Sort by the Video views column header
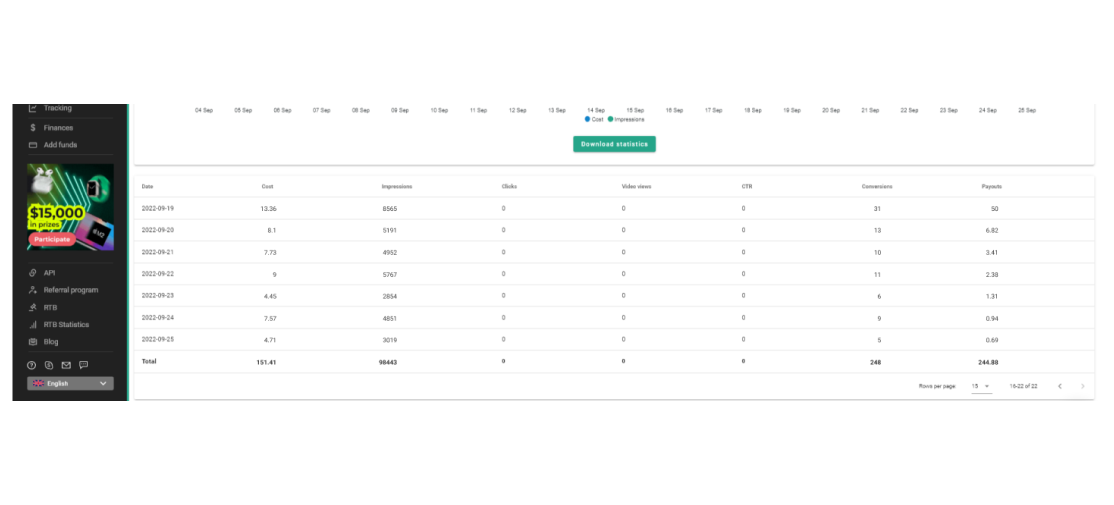1114x505 pixels. click(636, 187)
